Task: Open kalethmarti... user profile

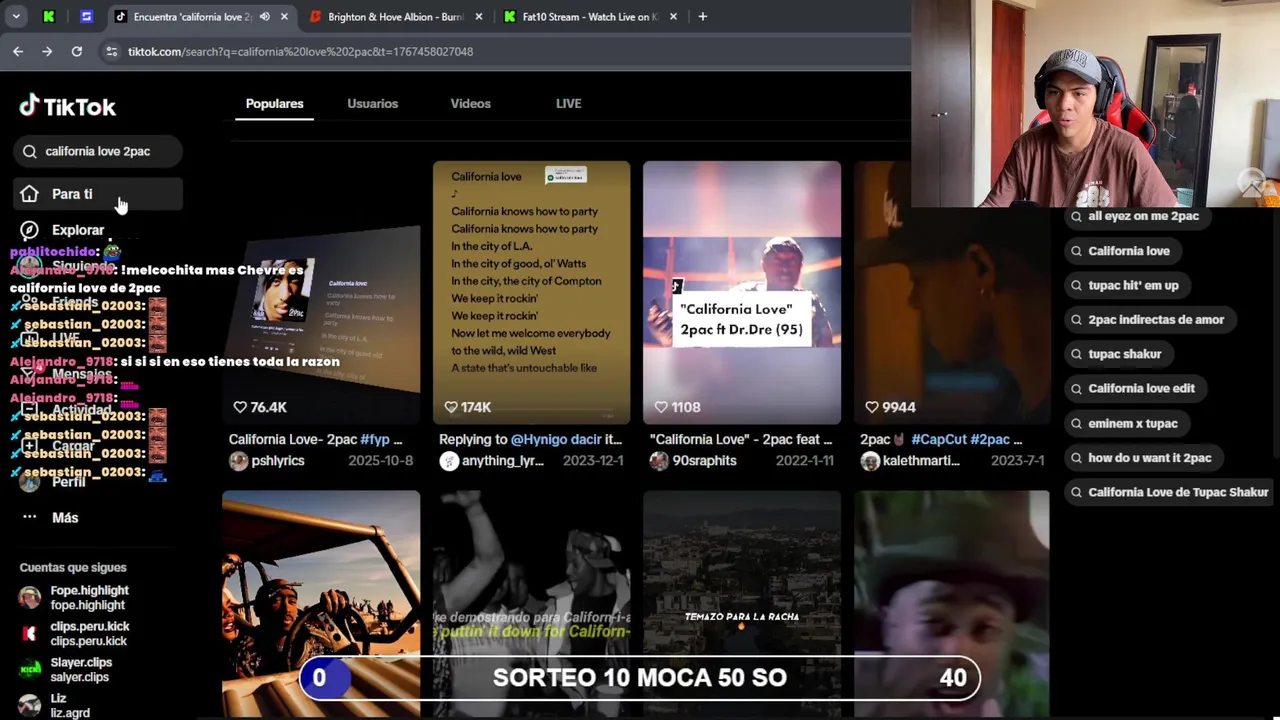Action: tap(922, 461)
